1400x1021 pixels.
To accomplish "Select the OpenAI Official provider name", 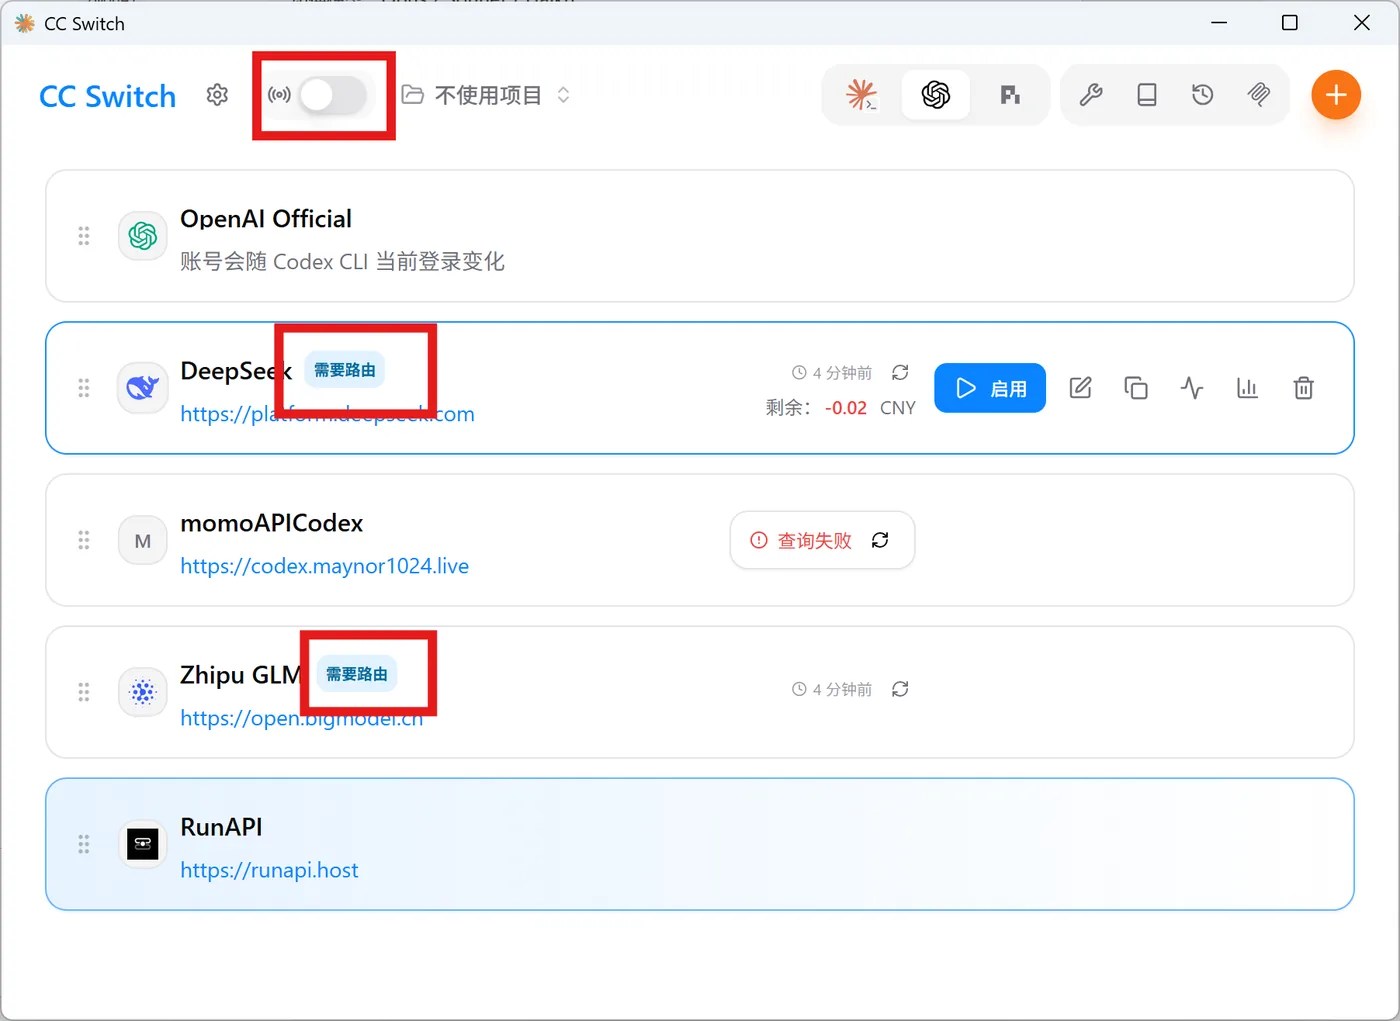I will point(266,219).
